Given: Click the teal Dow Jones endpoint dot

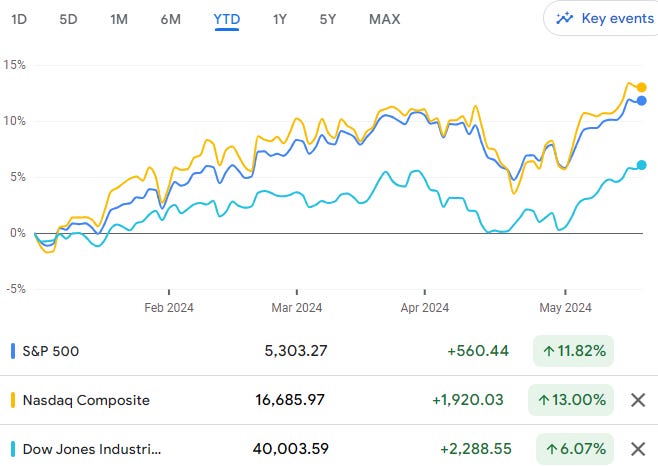Looking at the screenshot, I should coord(641,165).
